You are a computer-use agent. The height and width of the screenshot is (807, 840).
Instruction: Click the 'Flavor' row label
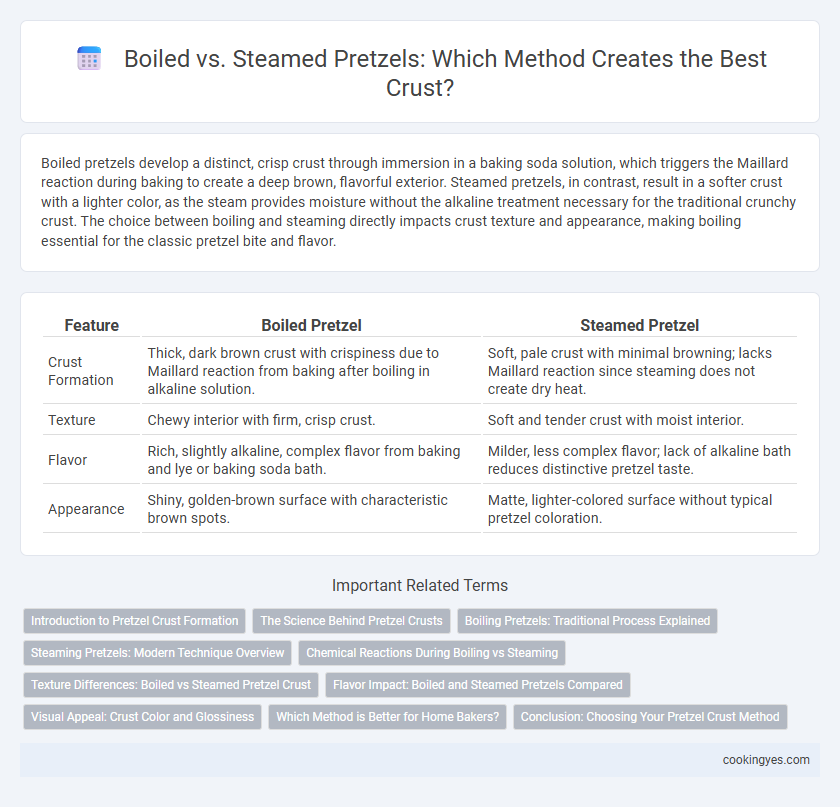coord(68,460)
